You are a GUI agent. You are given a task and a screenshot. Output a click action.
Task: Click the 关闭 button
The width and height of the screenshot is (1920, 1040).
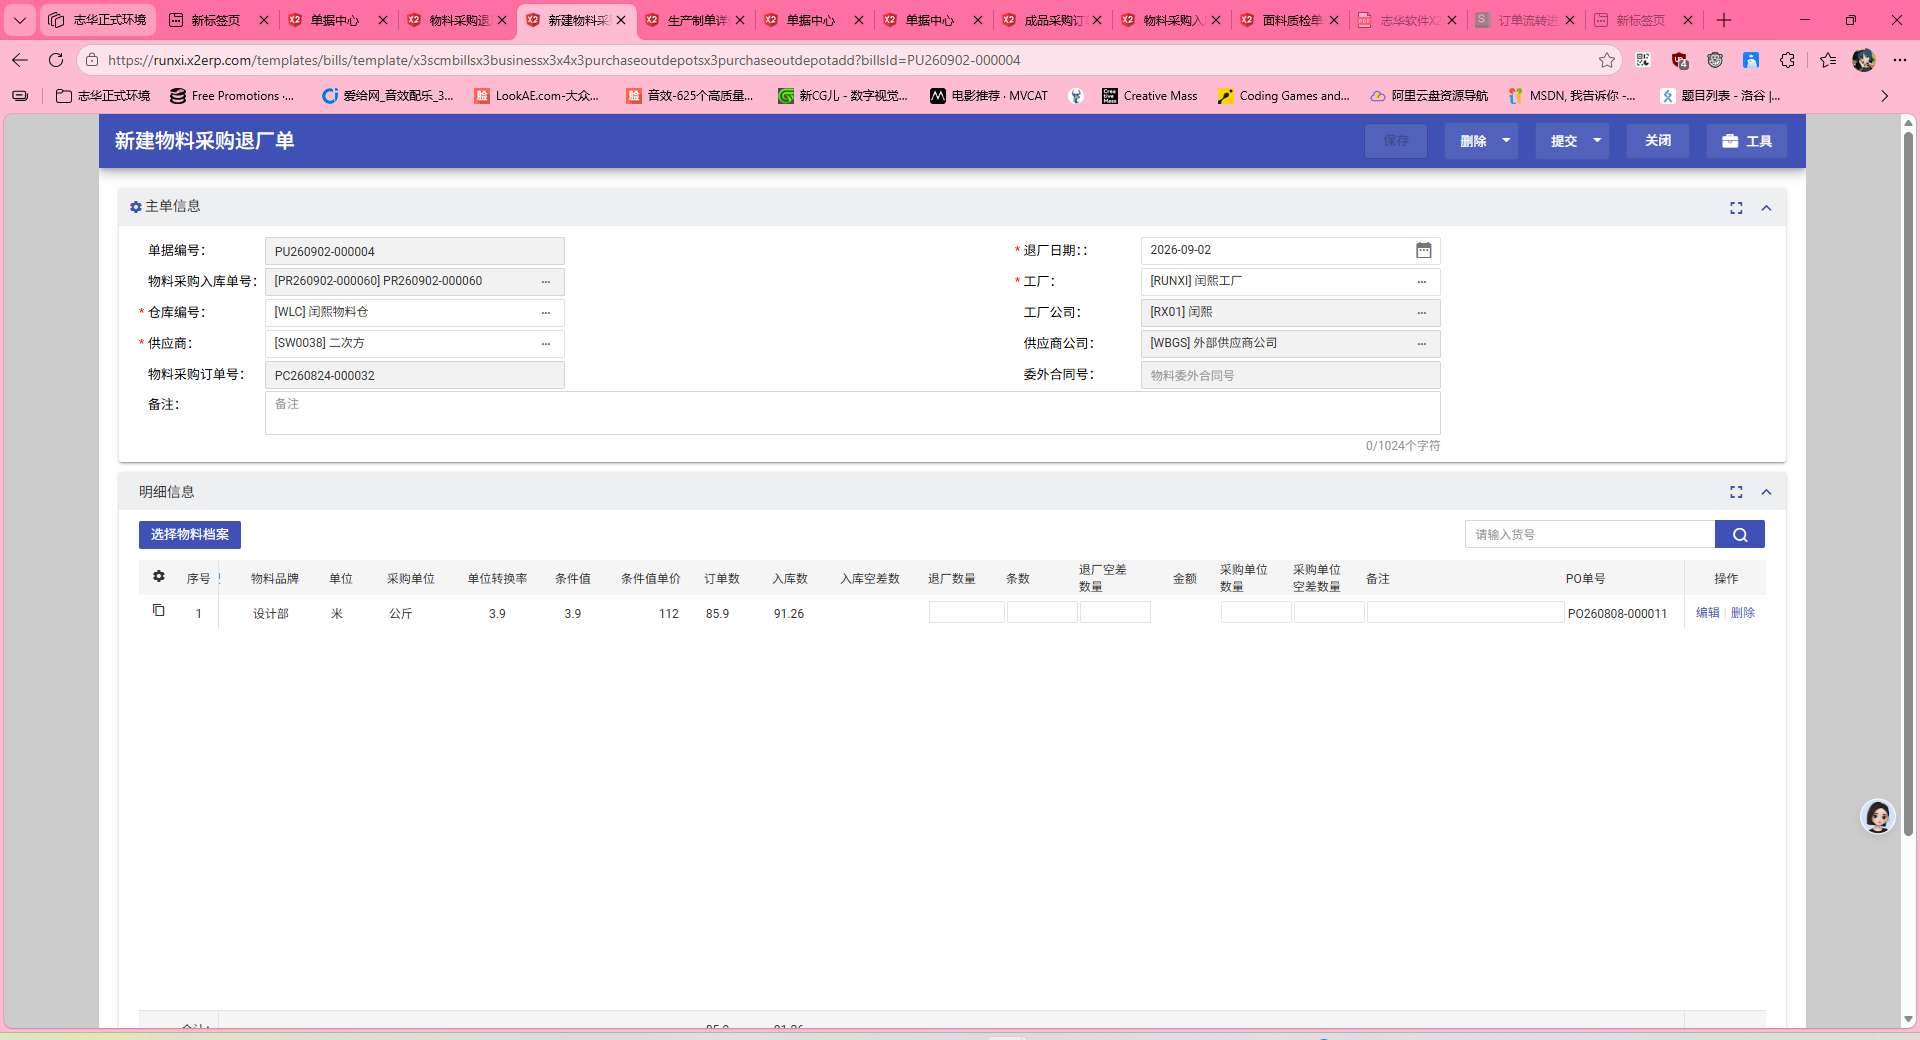[x=1658, y=141]
